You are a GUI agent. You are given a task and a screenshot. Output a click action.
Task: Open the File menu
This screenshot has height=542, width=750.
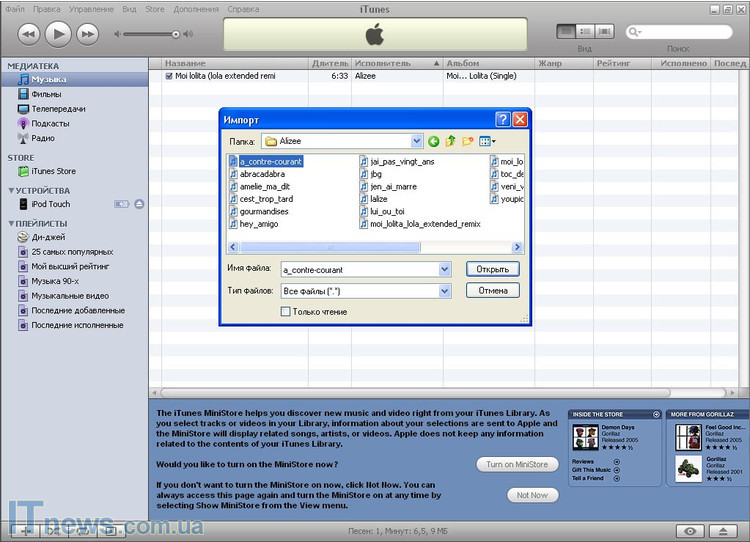click(15, 9)
